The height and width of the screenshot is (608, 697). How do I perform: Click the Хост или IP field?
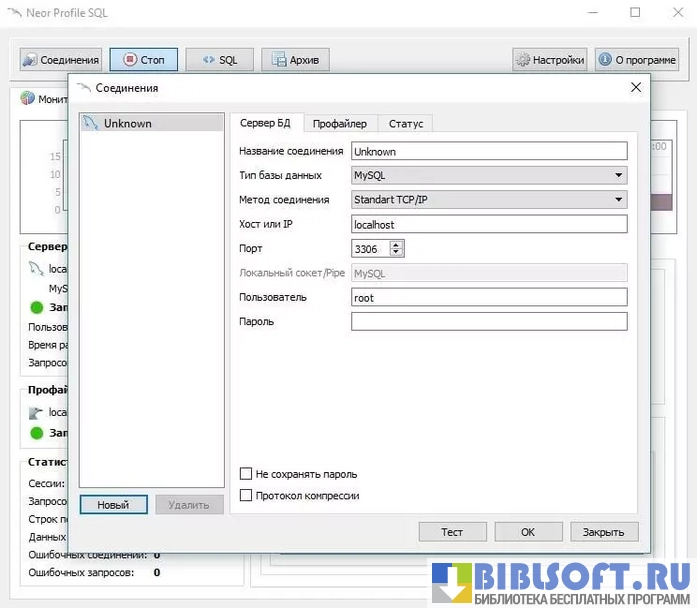point(488,225)
